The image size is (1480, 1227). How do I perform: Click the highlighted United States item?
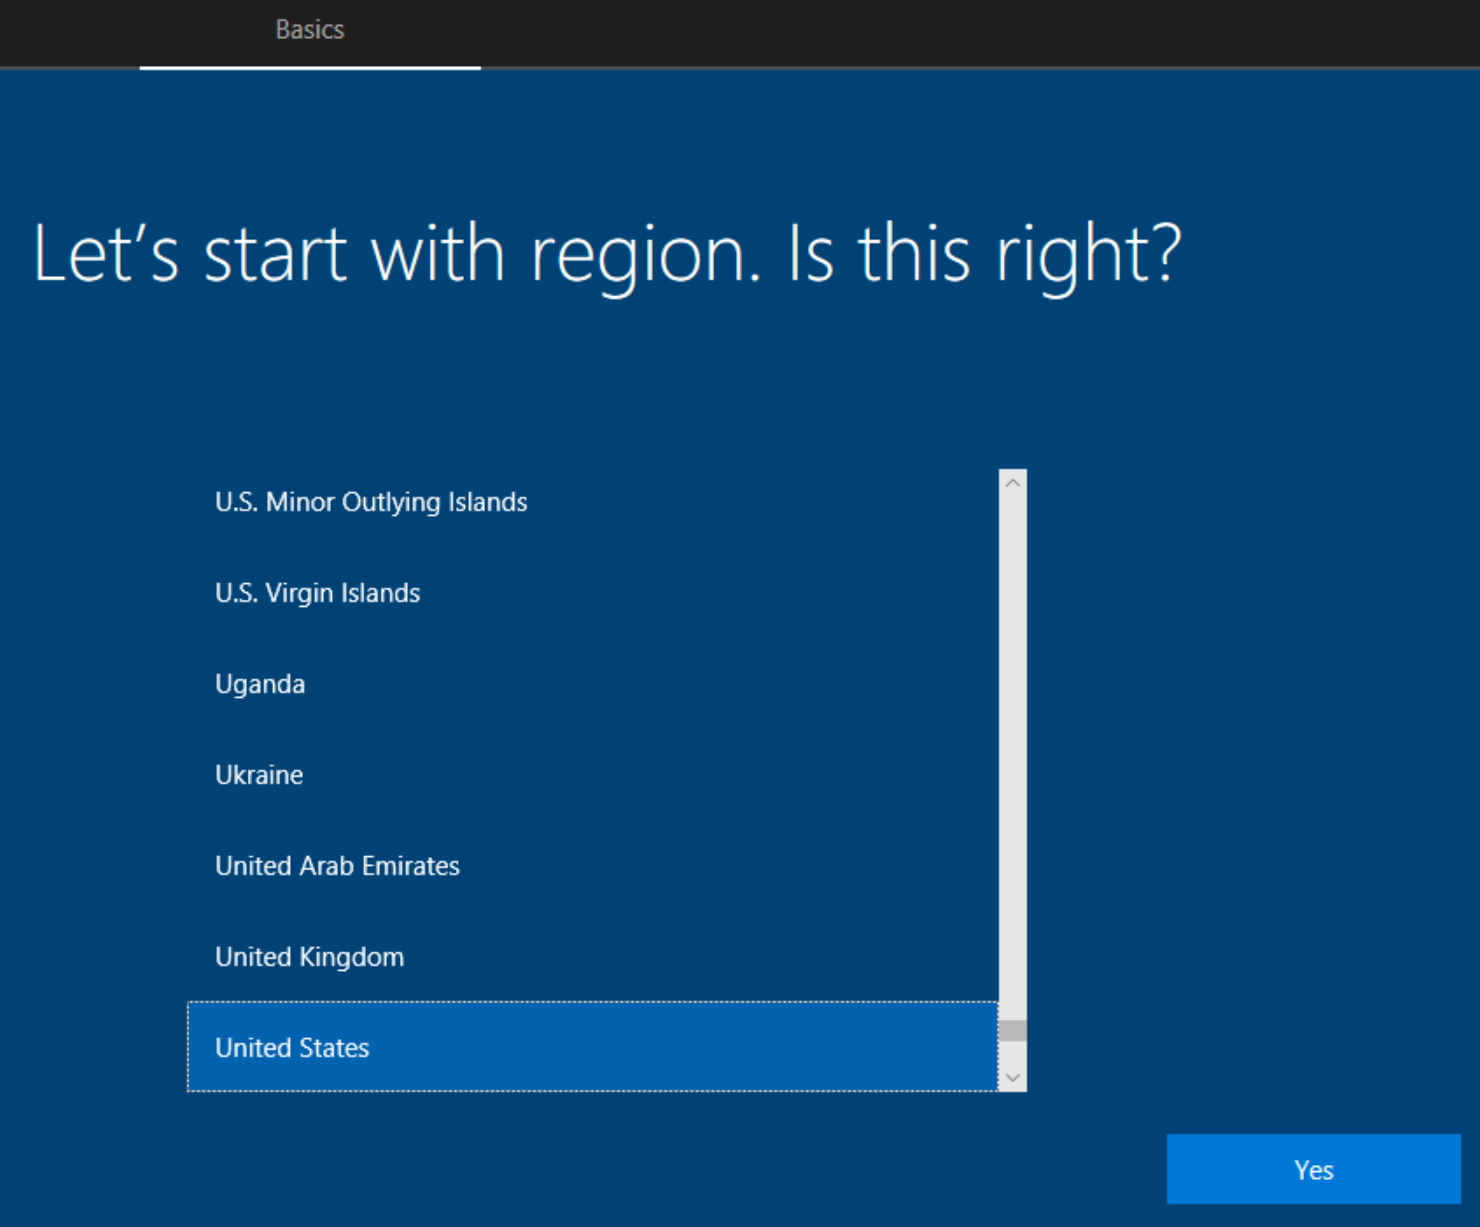click(292, 1048)
